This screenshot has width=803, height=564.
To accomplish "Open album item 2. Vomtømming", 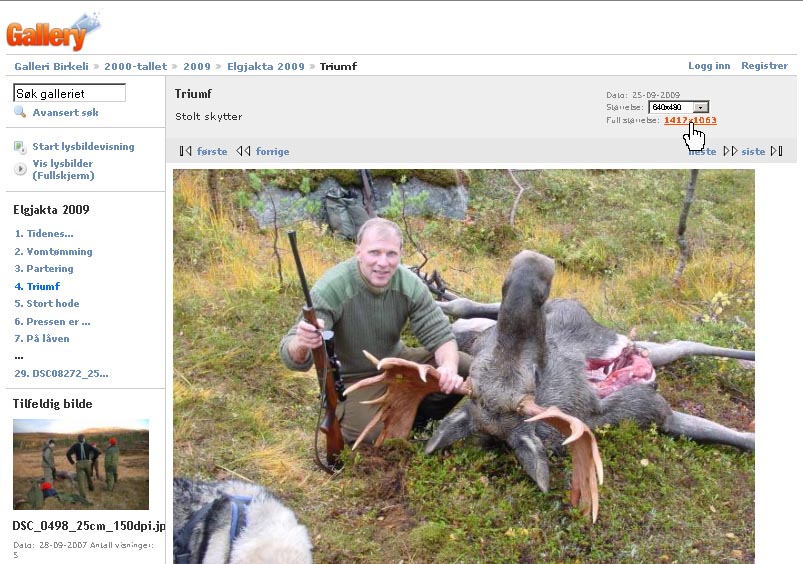I will (x=53, y=252).
